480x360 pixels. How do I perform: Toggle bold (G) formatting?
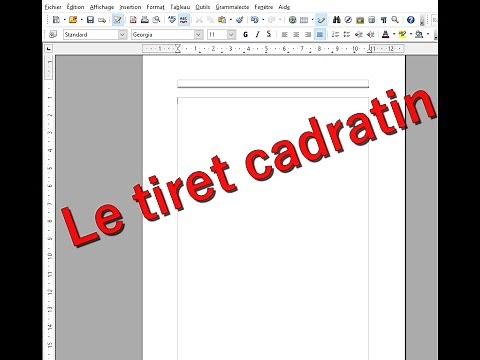click(246, 34)
